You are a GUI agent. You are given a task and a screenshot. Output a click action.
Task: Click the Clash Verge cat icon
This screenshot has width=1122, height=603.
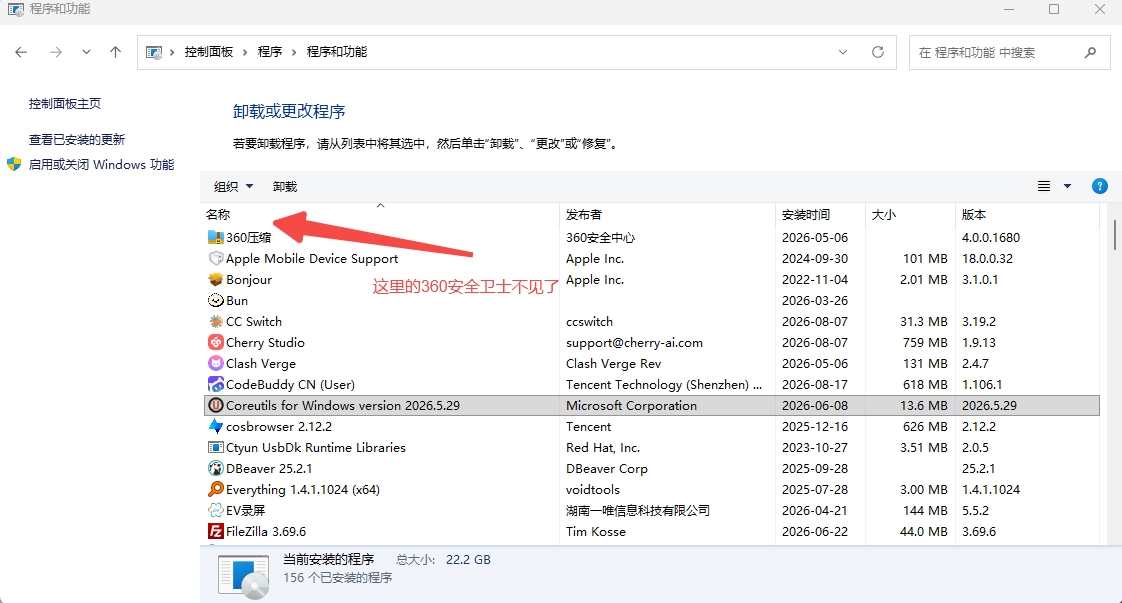point(215,363)
